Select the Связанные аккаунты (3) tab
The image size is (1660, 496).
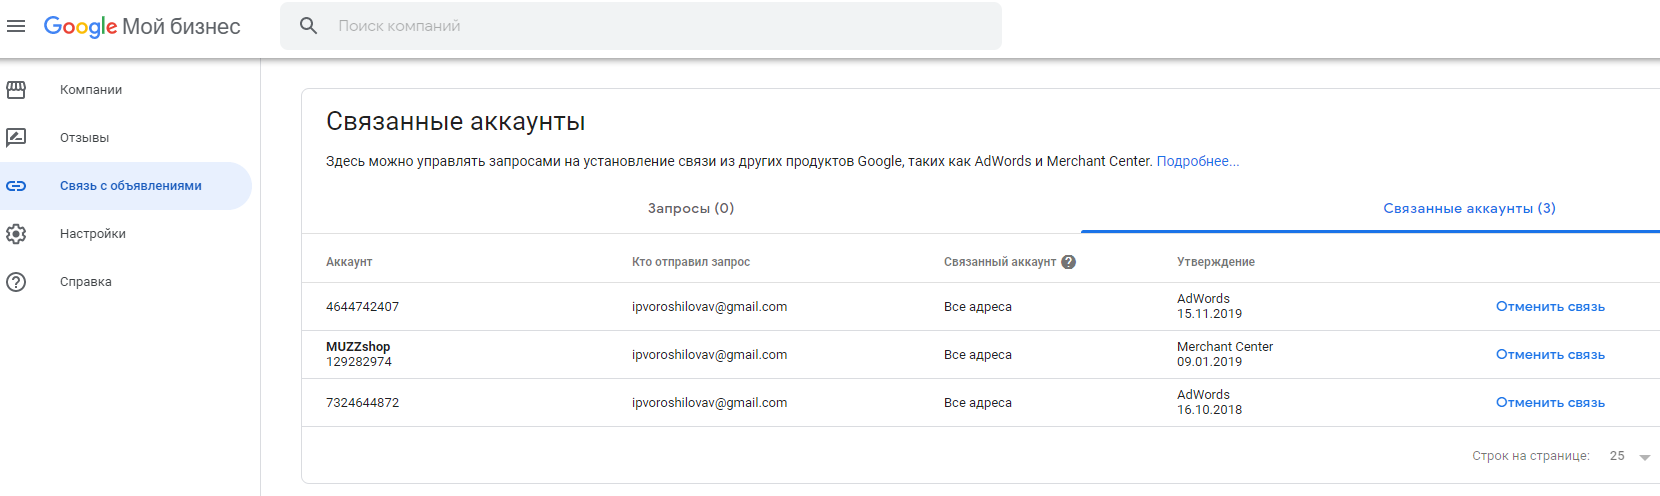(1469, 208)
